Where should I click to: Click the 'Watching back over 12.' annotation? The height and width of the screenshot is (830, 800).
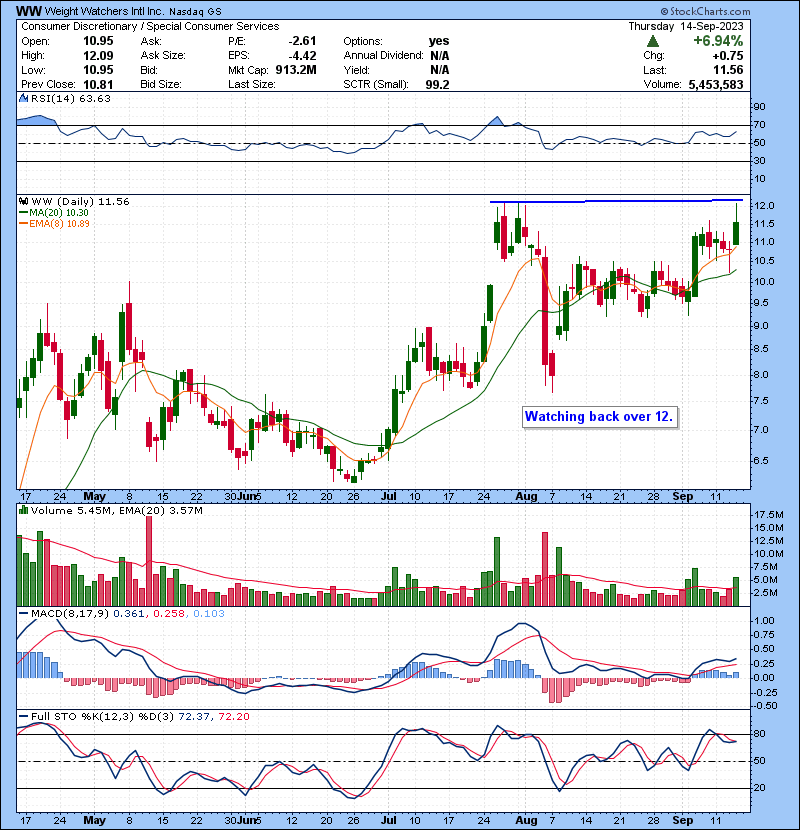tap(599, 417)
